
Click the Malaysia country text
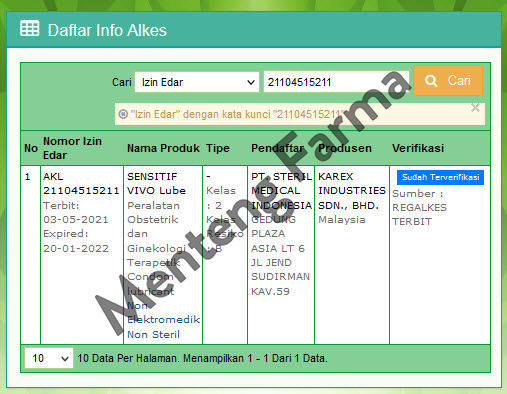(x=342, y=220)
